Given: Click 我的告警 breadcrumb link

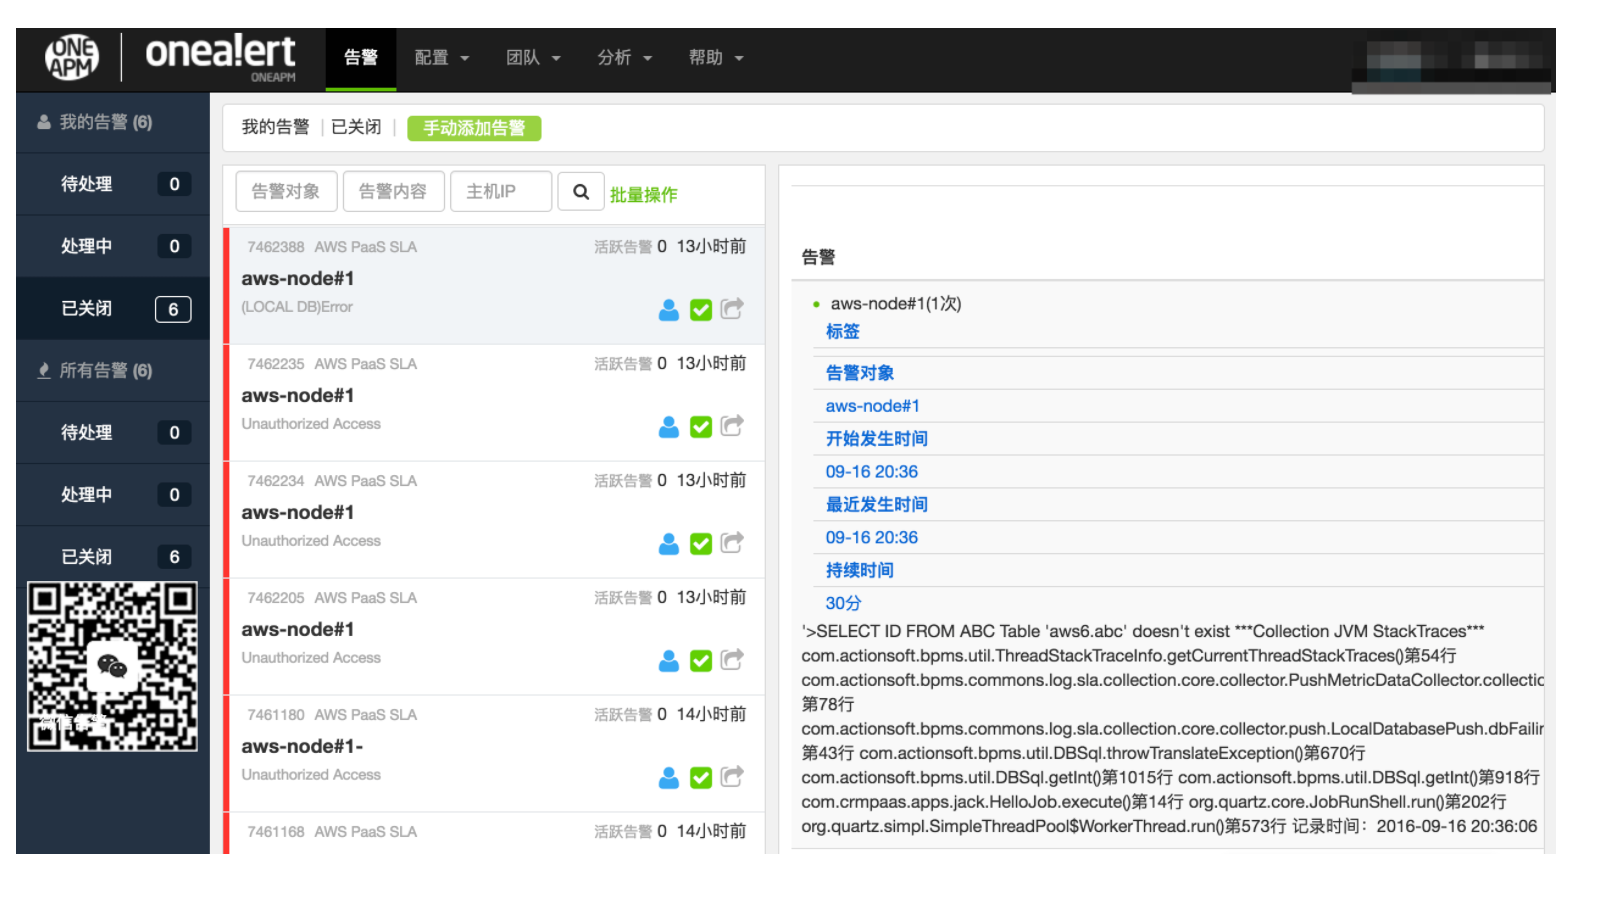Looking at the screenshot, I should pyautogui.click(x=275, y=127).
